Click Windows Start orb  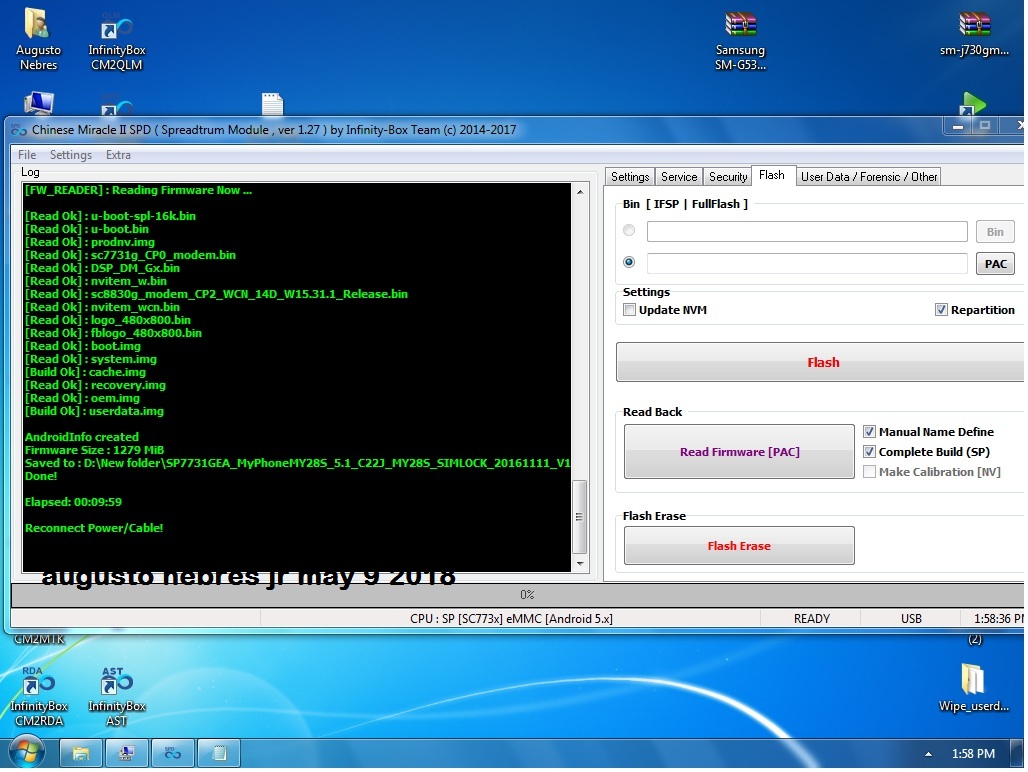coord(27,752)
